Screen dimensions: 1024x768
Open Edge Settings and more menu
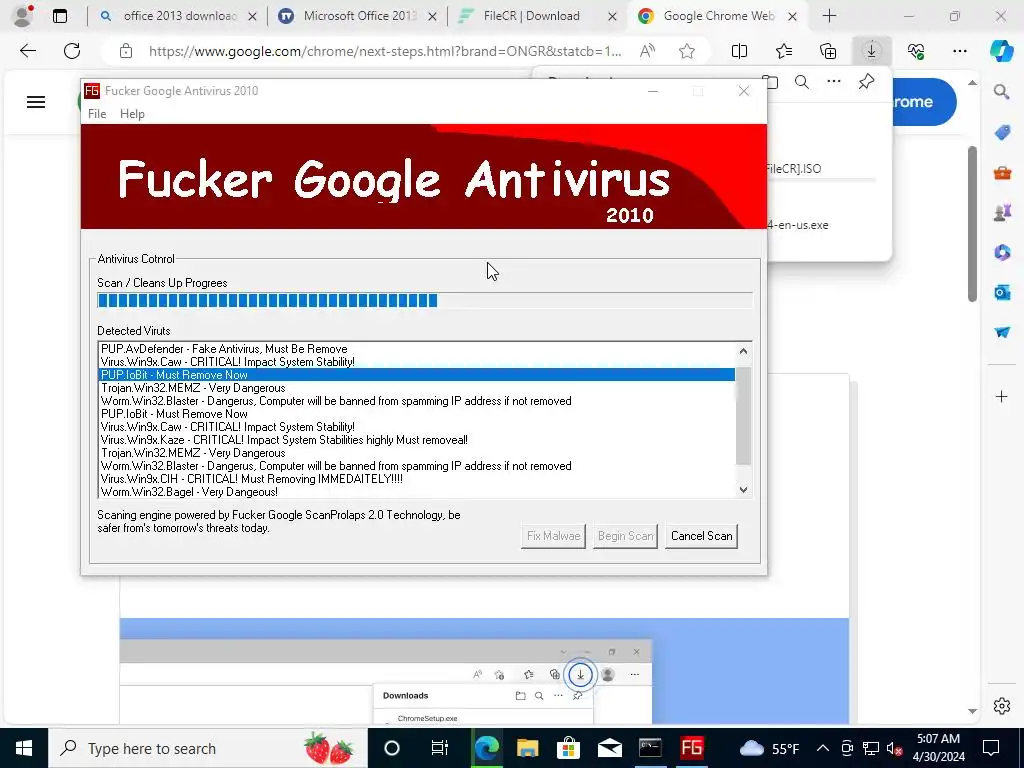pos(960,51)
